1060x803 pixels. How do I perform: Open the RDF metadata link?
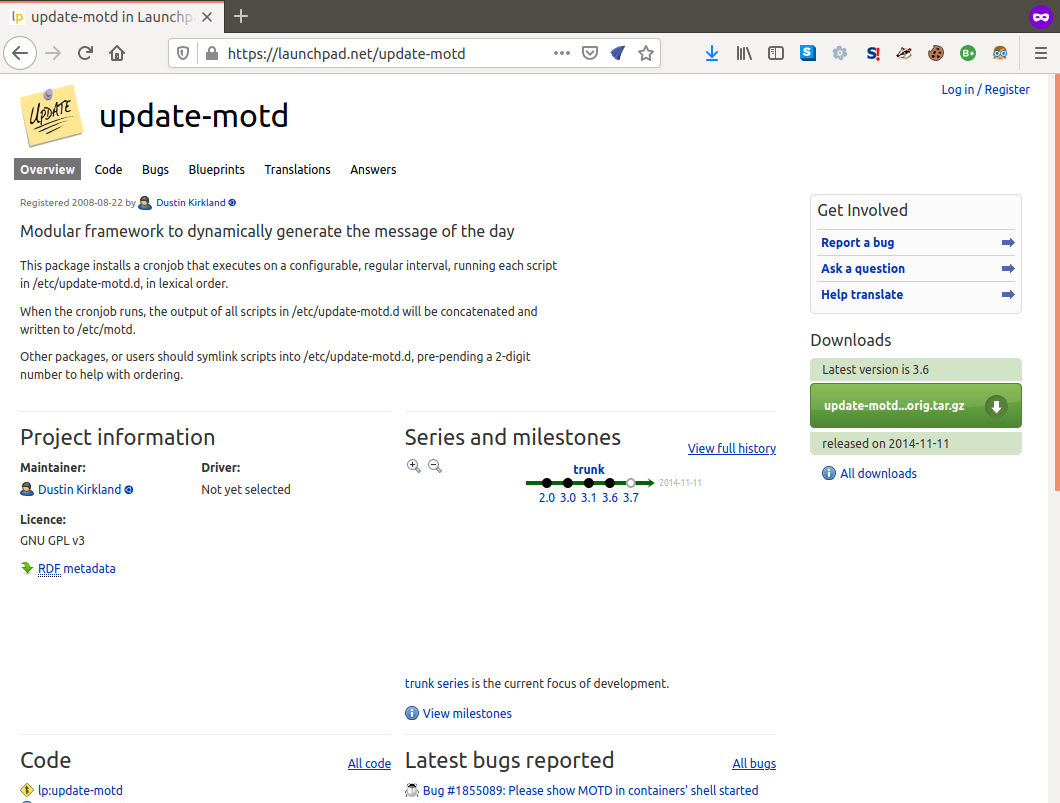click(76, 568)
